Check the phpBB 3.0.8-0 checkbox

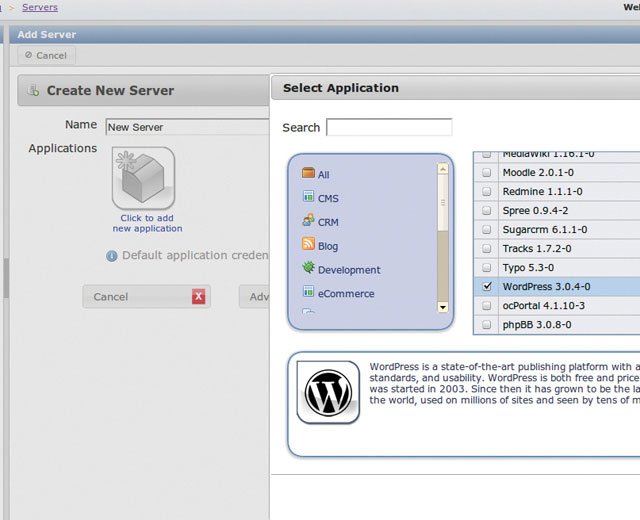click(x=487, y=324)
